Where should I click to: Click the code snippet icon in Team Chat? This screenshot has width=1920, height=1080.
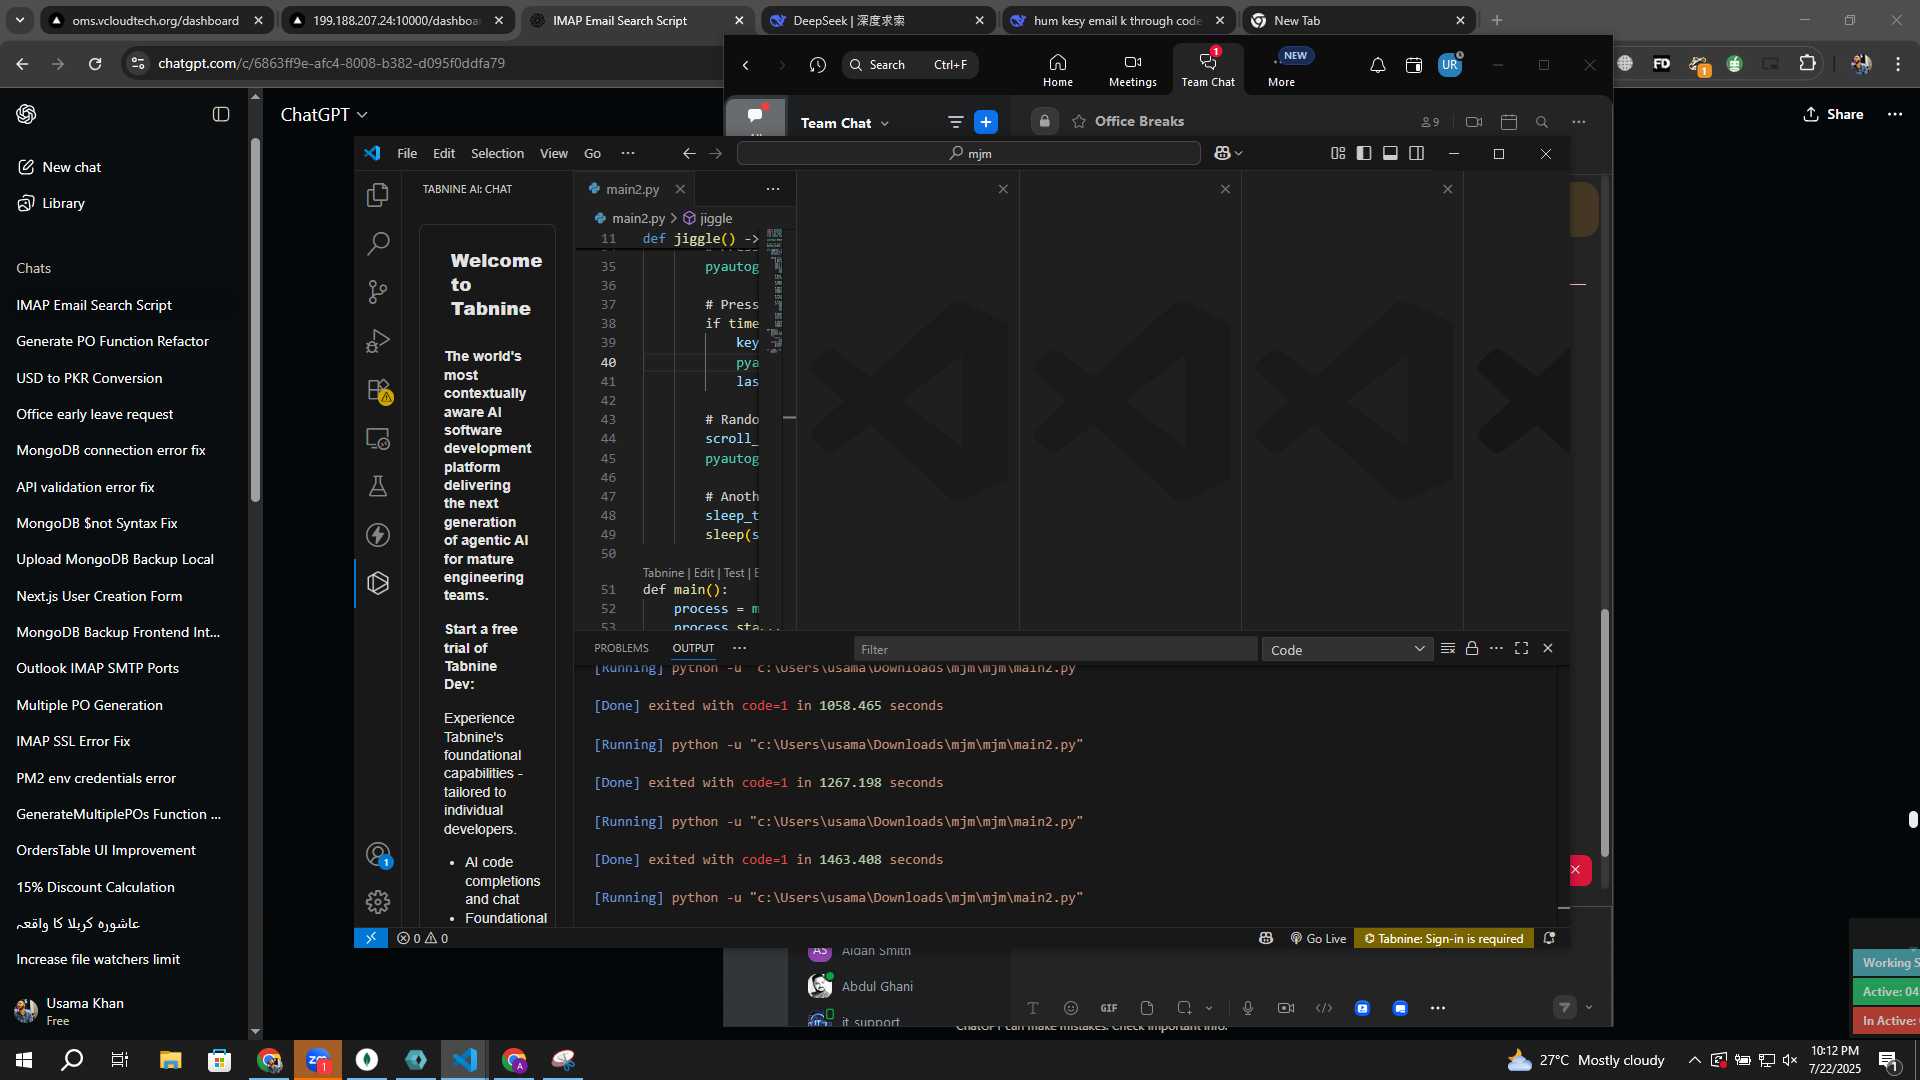pos(1324,1008)
